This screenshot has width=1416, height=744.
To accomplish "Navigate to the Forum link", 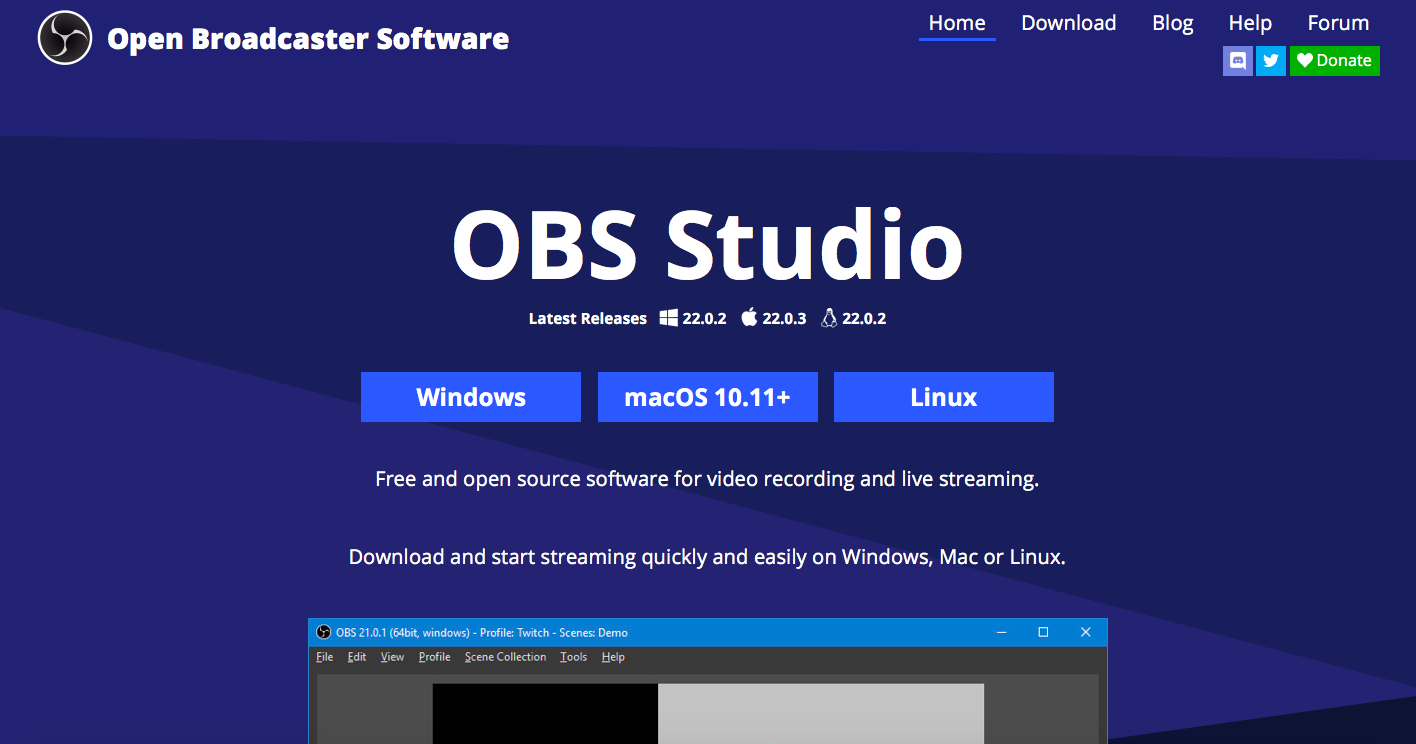I will coord(1338,23).
